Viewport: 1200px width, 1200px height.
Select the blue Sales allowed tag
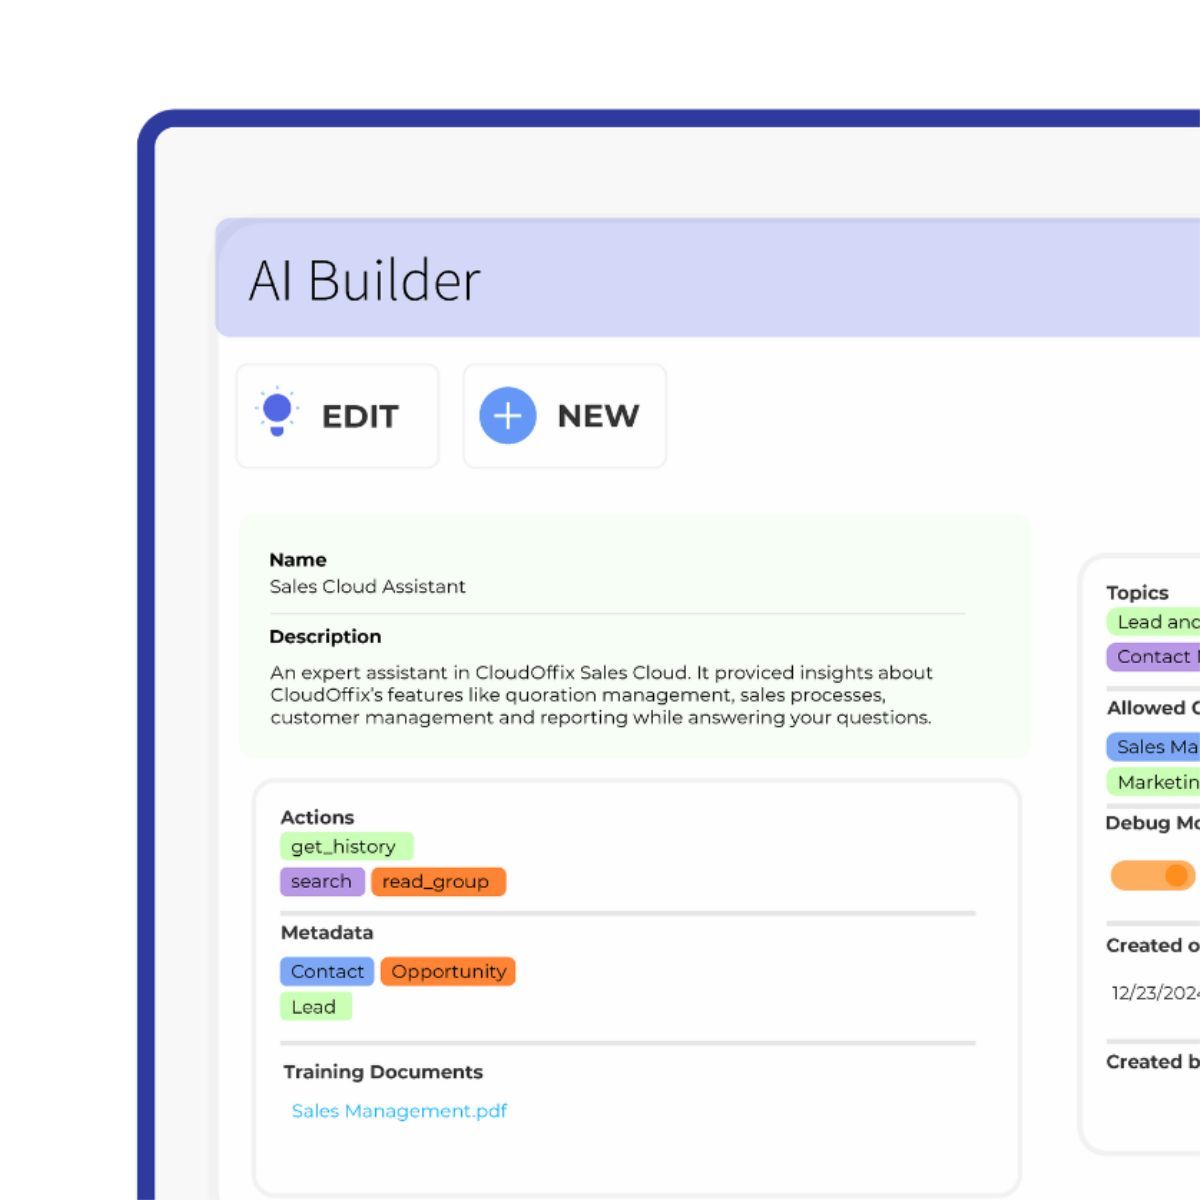(x=1155, y=747)
